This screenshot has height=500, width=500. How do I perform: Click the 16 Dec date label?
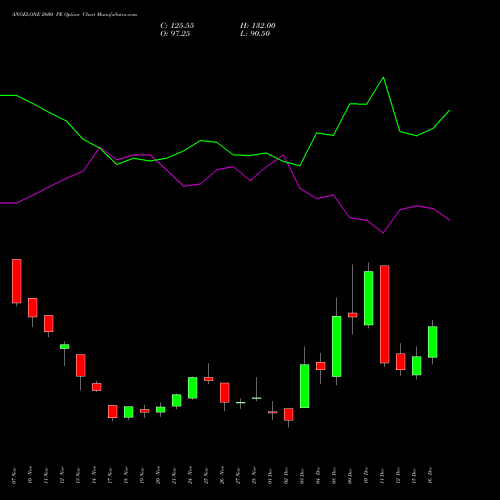pos(430,476)
